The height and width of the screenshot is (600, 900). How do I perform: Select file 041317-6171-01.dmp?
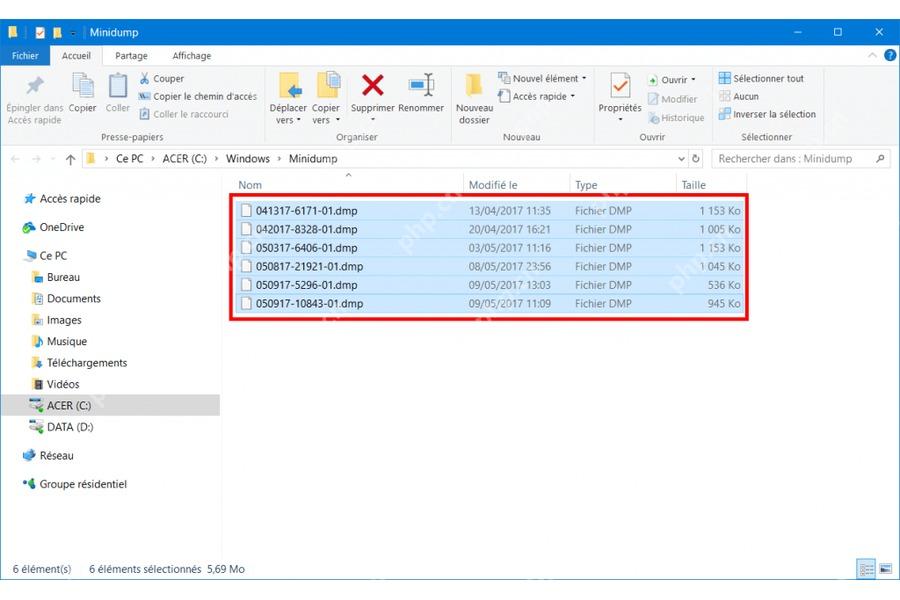[490, 211]
